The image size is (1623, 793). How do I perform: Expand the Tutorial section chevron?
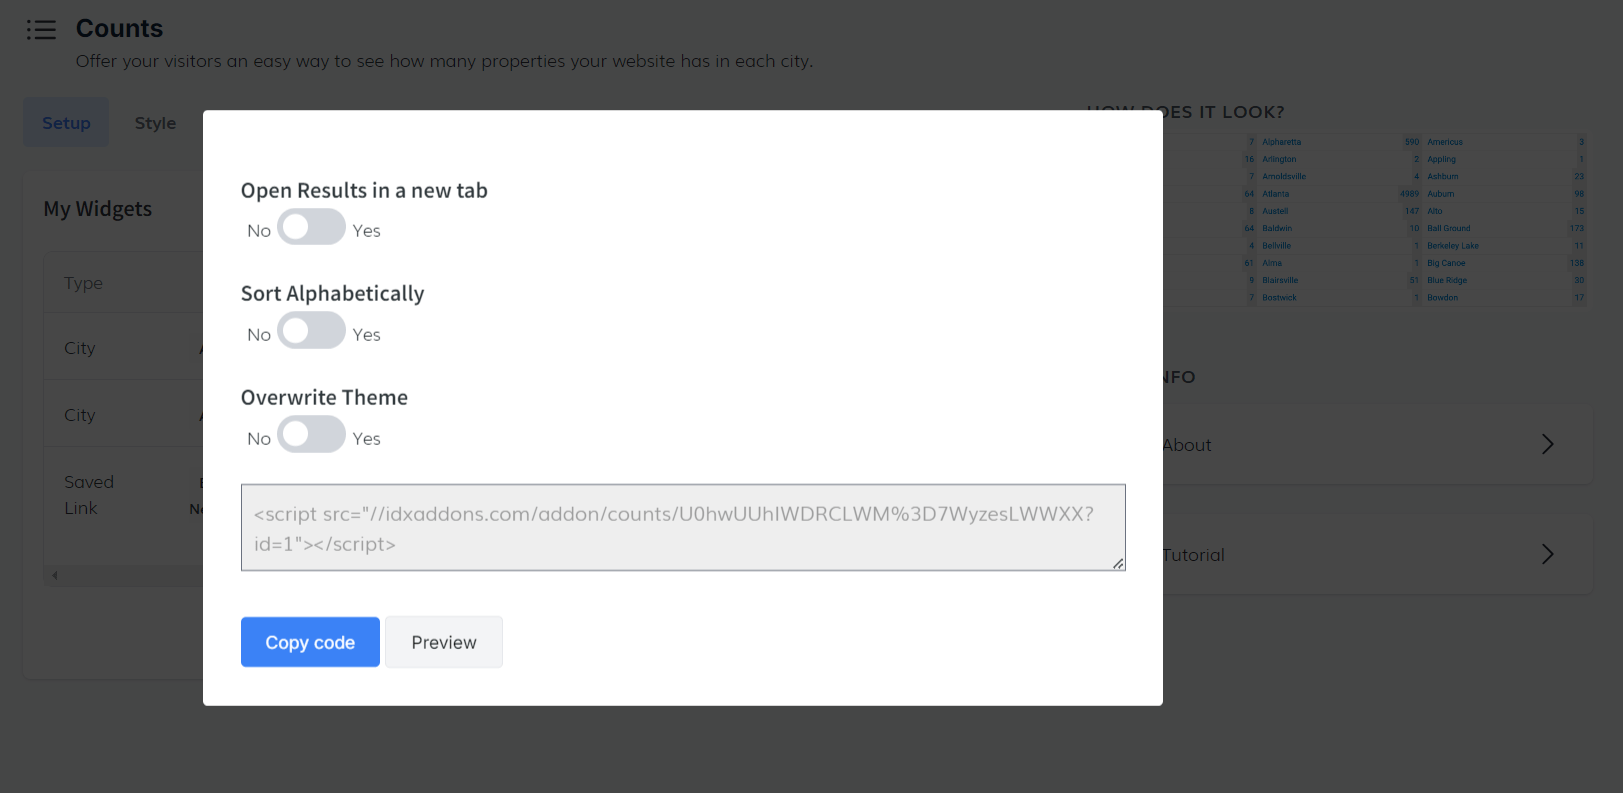1547,555
